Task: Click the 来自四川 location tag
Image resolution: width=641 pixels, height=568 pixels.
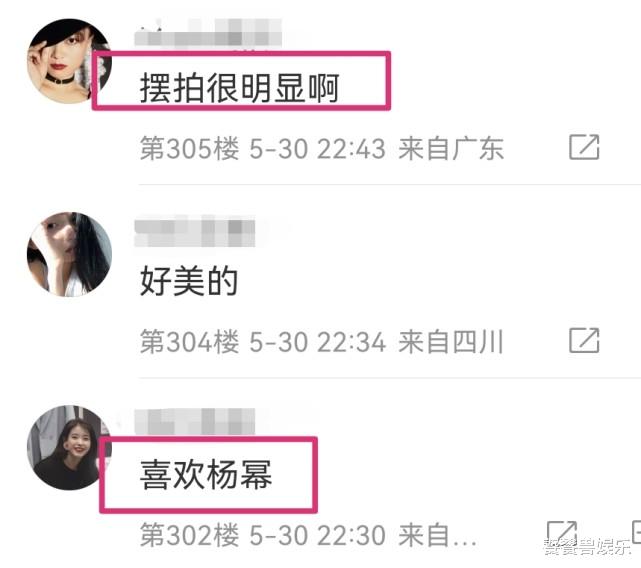Action: [x=450, y=341]
